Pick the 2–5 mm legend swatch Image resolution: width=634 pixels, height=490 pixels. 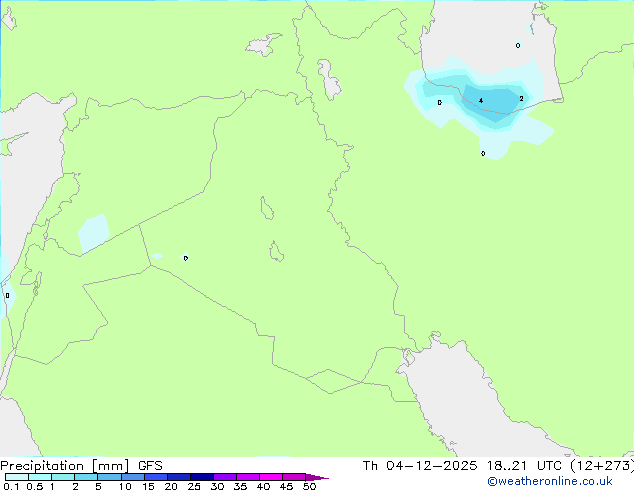point(86,477)
